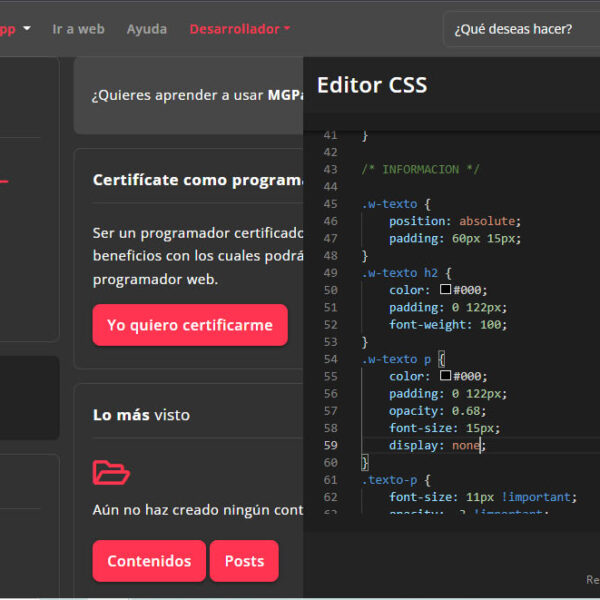Click the '.w-texto h2 {' selector line
Viewport: 600px width, 600px height.
click(x=406, y=273)
